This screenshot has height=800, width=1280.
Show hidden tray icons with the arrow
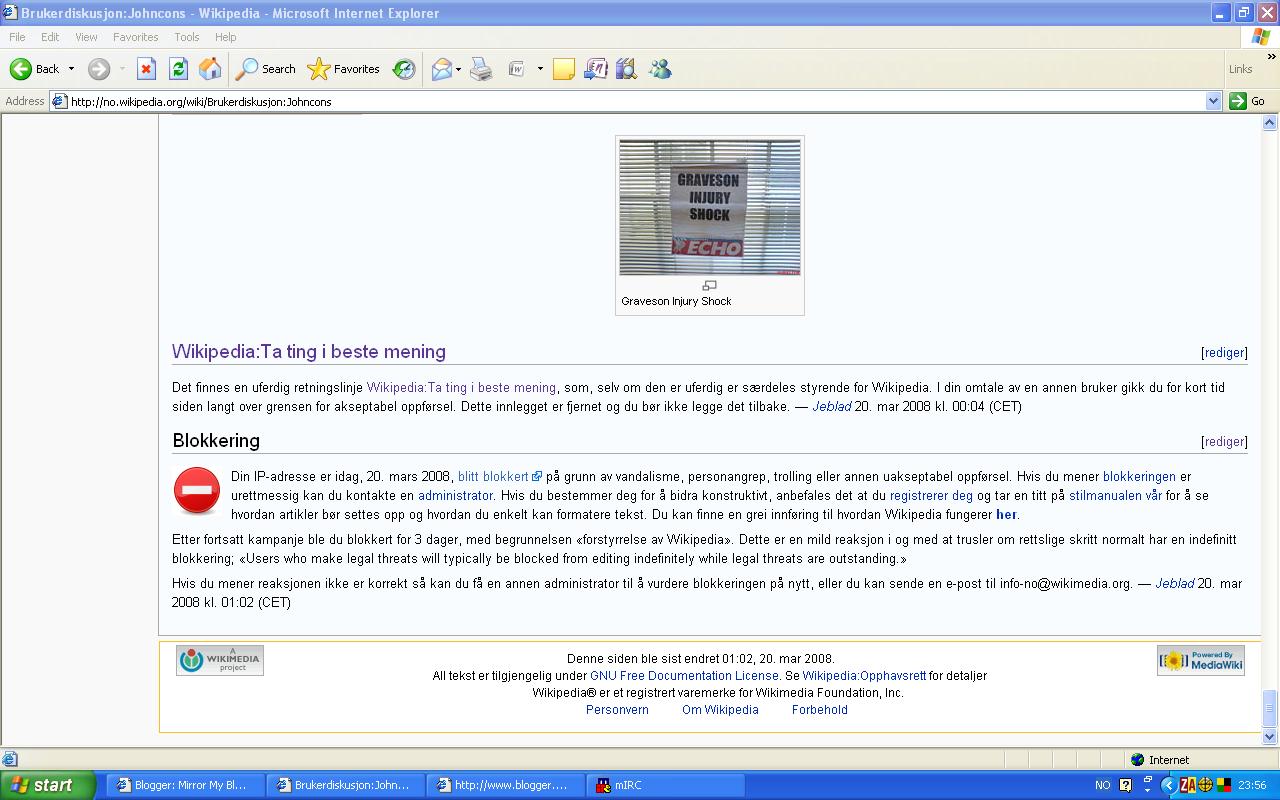click(x=1171, y=785)
